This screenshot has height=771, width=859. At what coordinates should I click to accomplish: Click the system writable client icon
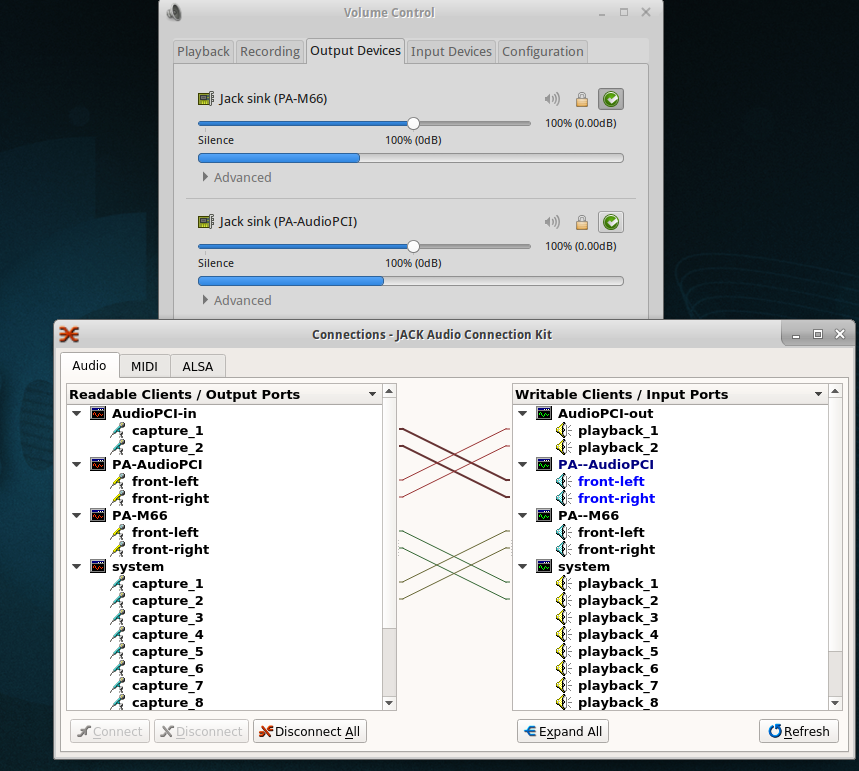click(x=544, y=567)
